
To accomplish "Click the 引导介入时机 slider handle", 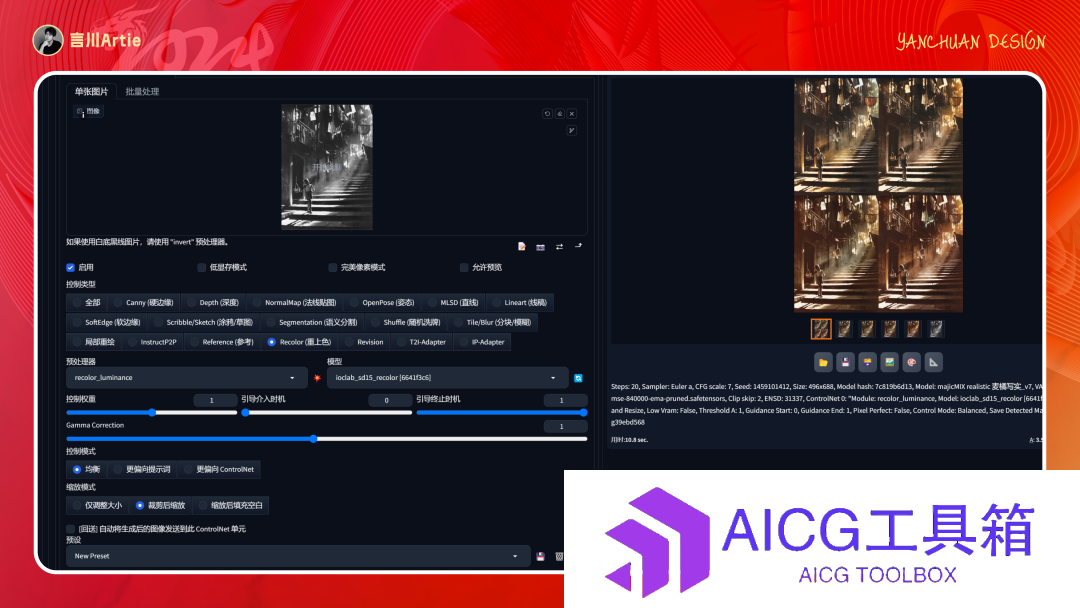I will point(245,412).
